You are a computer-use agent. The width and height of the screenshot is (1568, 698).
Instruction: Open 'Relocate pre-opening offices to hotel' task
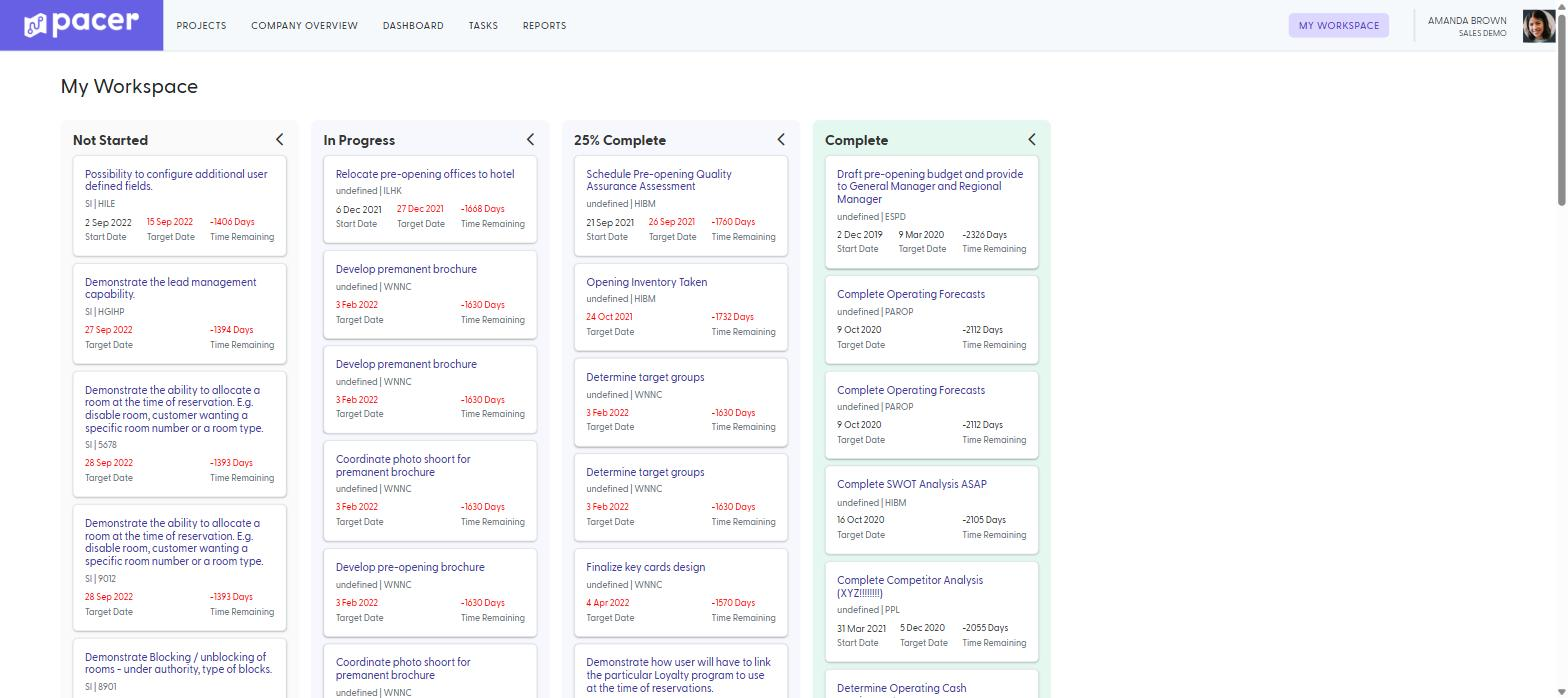pos(430,198)
